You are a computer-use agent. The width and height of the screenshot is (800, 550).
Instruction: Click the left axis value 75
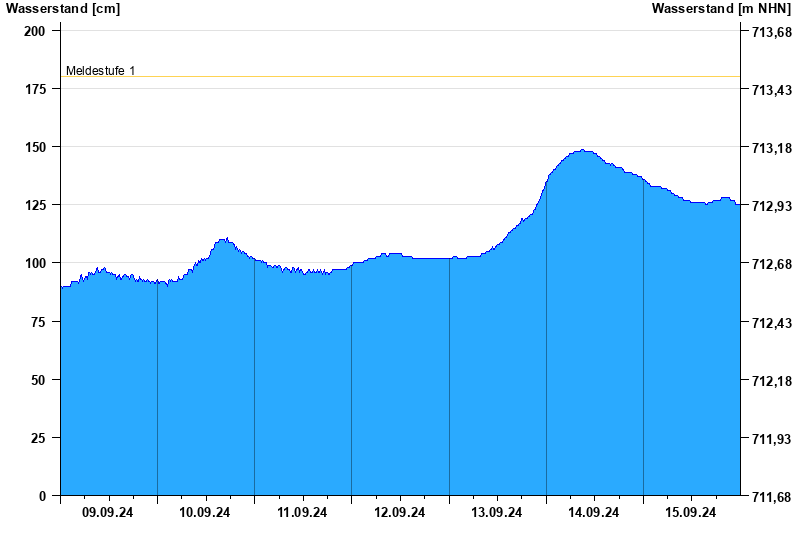click(x=38, y=322)
